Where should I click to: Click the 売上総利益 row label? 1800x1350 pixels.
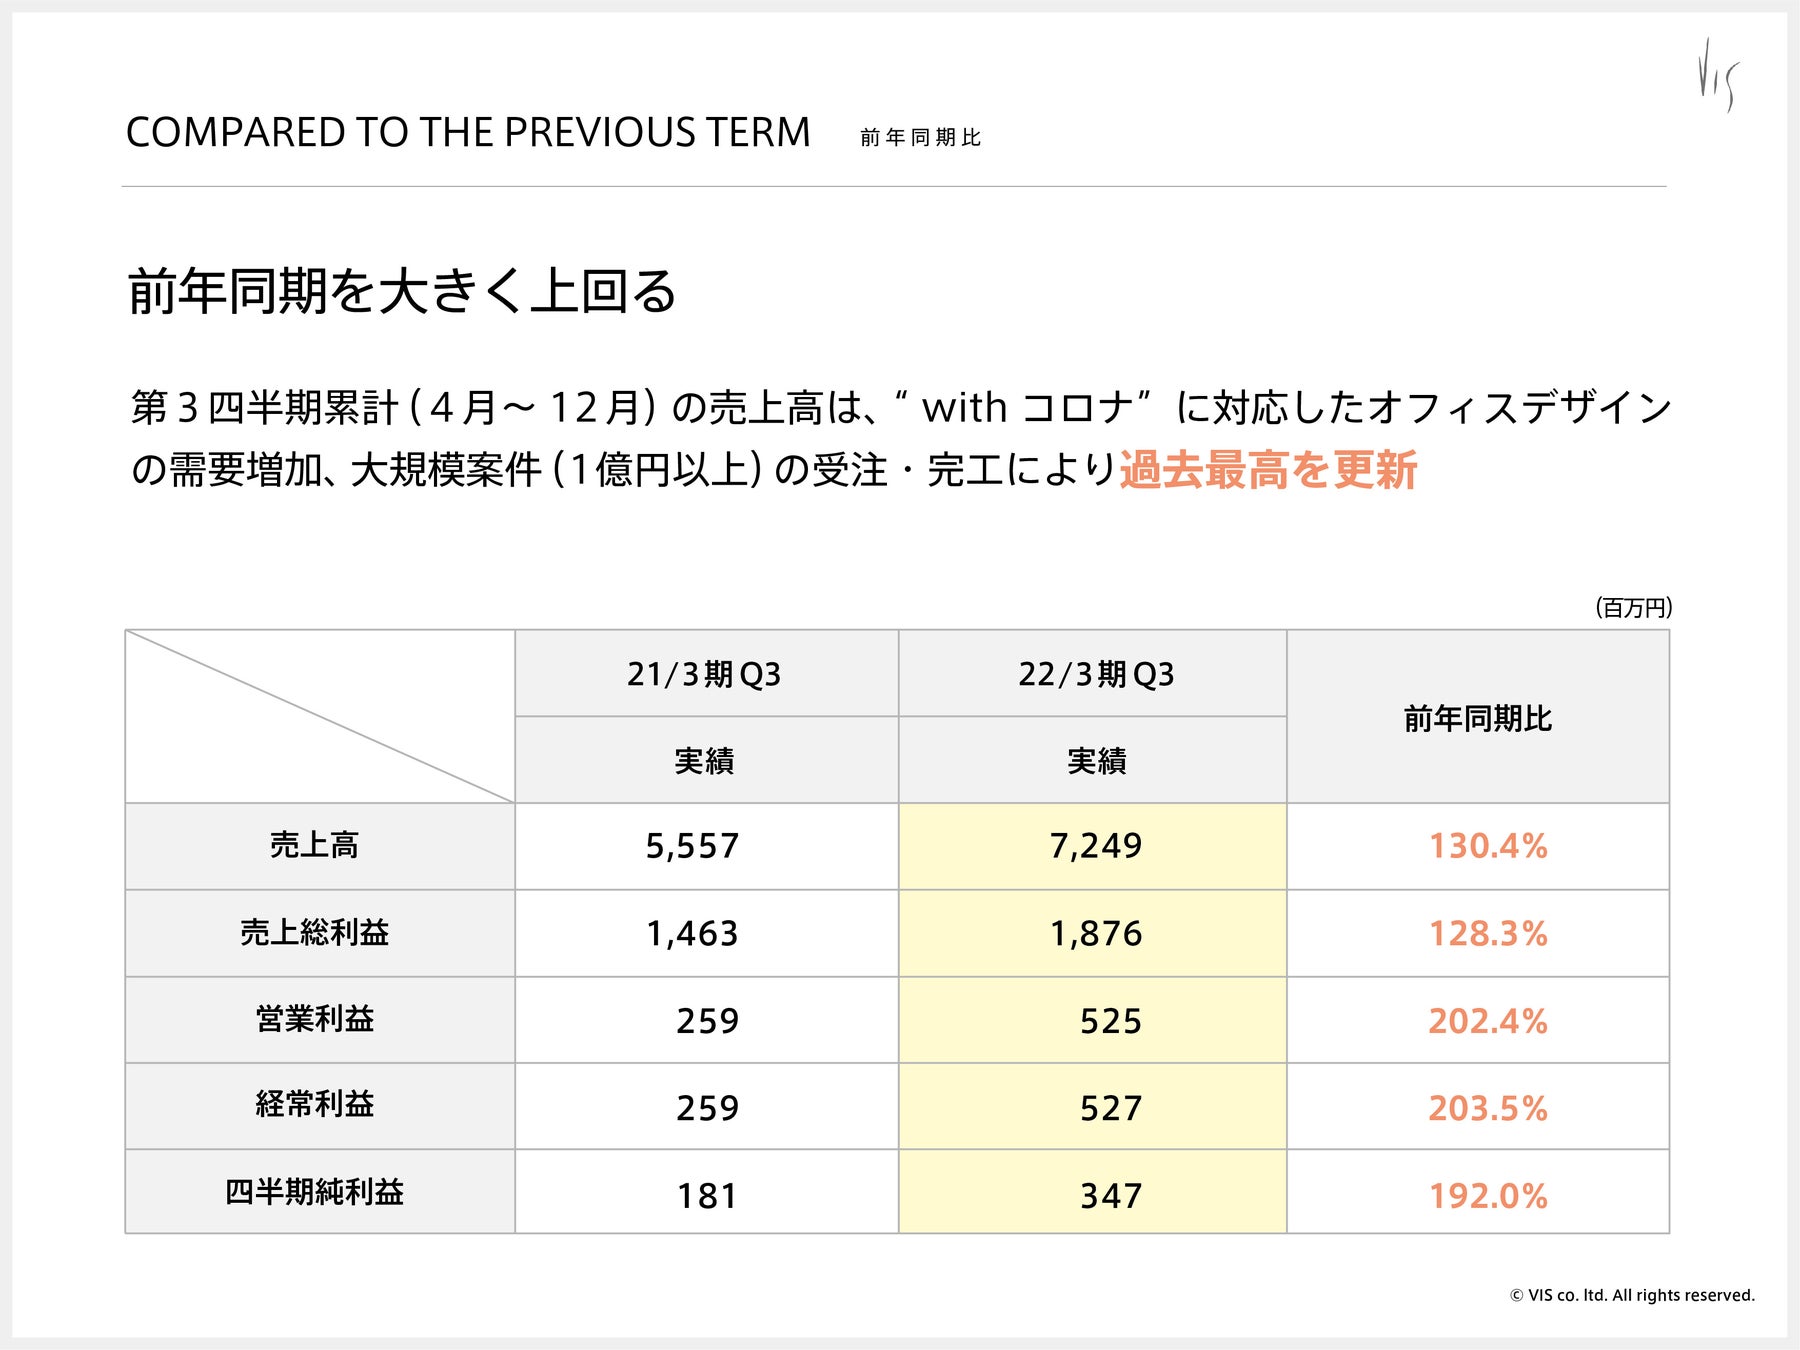coord(314,933)
